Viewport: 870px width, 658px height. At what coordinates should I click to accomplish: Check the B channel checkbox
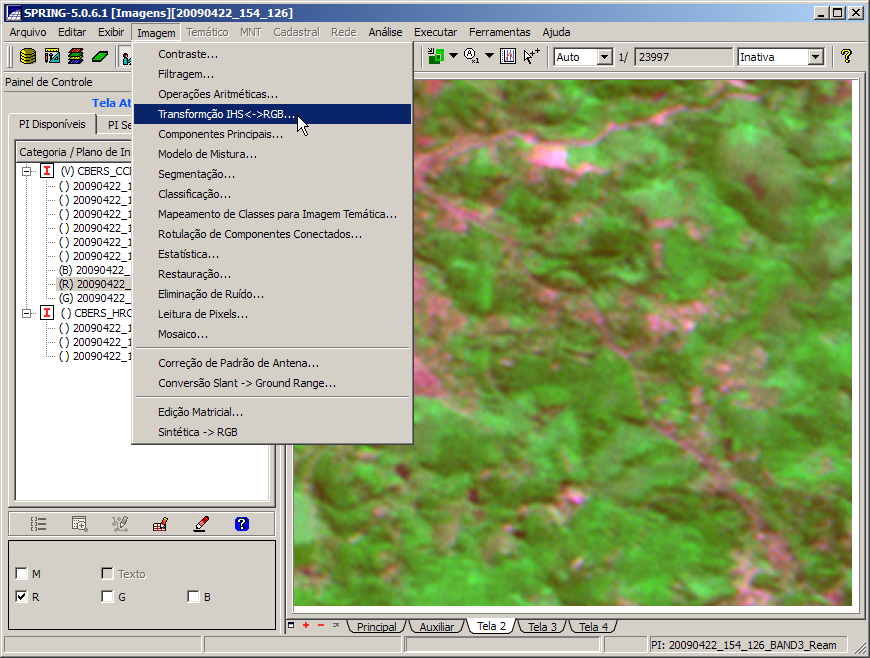click(193, 597)
